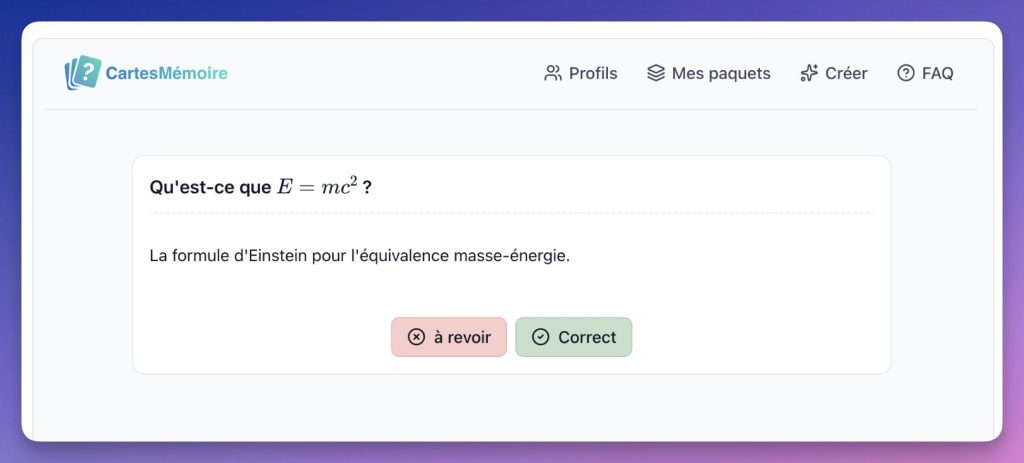
Task: Click the stacked layers icon for Mes paquets
Action: coord(656,73)
